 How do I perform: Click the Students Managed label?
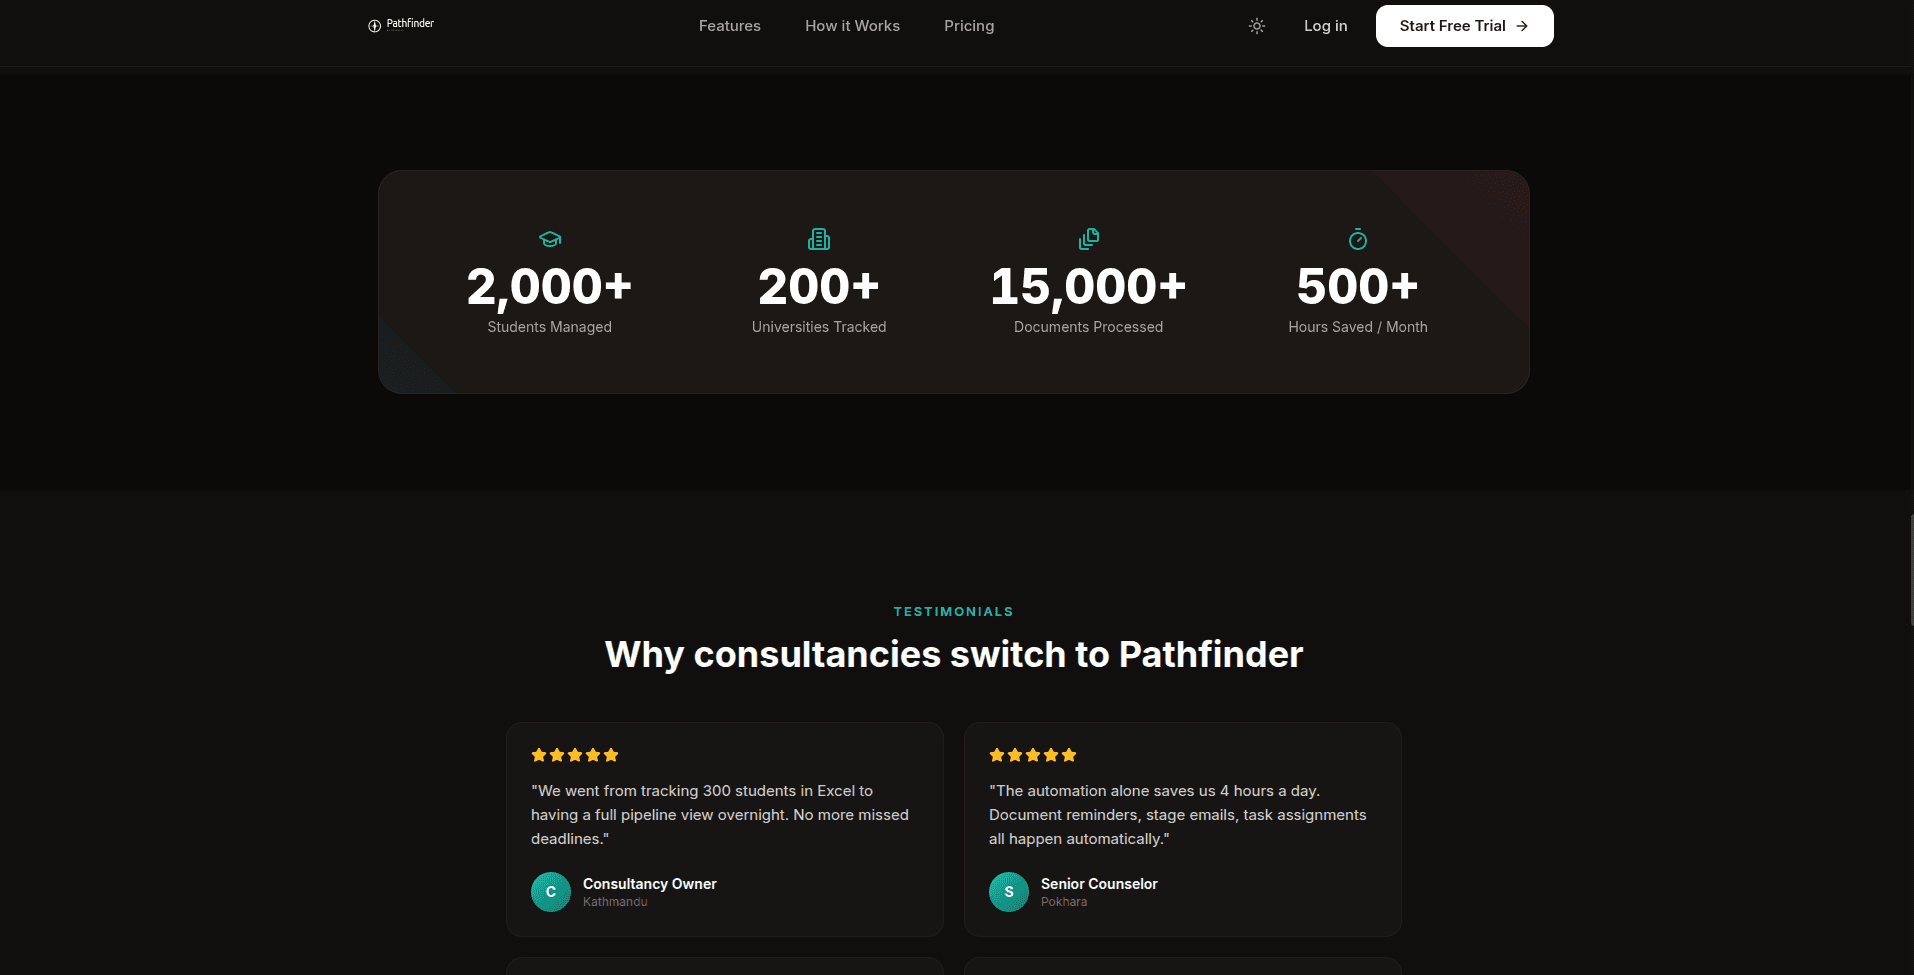click(550, 327)
